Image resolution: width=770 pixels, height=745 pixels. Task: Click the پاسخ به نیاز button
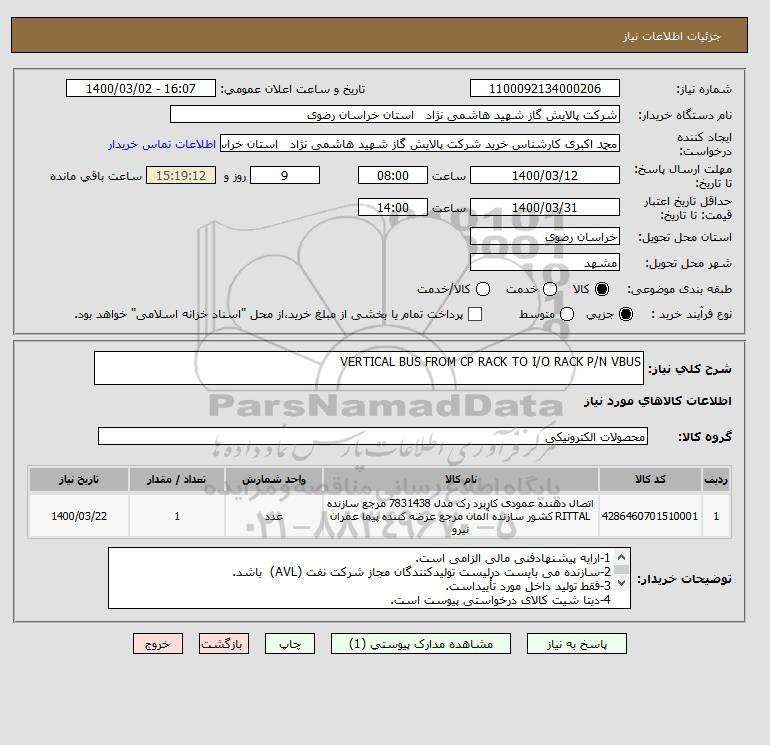[577, 644]
